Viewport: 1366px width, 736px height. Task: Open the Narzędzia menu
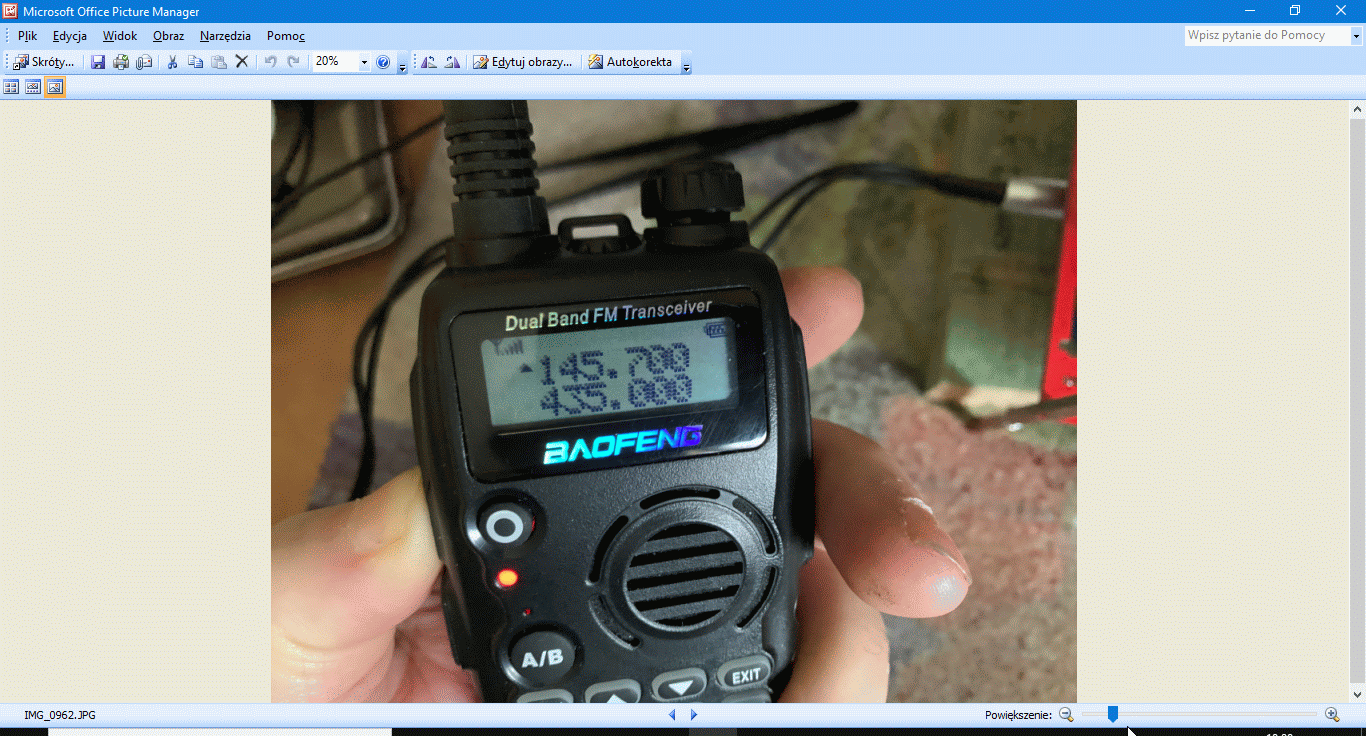(x=225, y=36)
